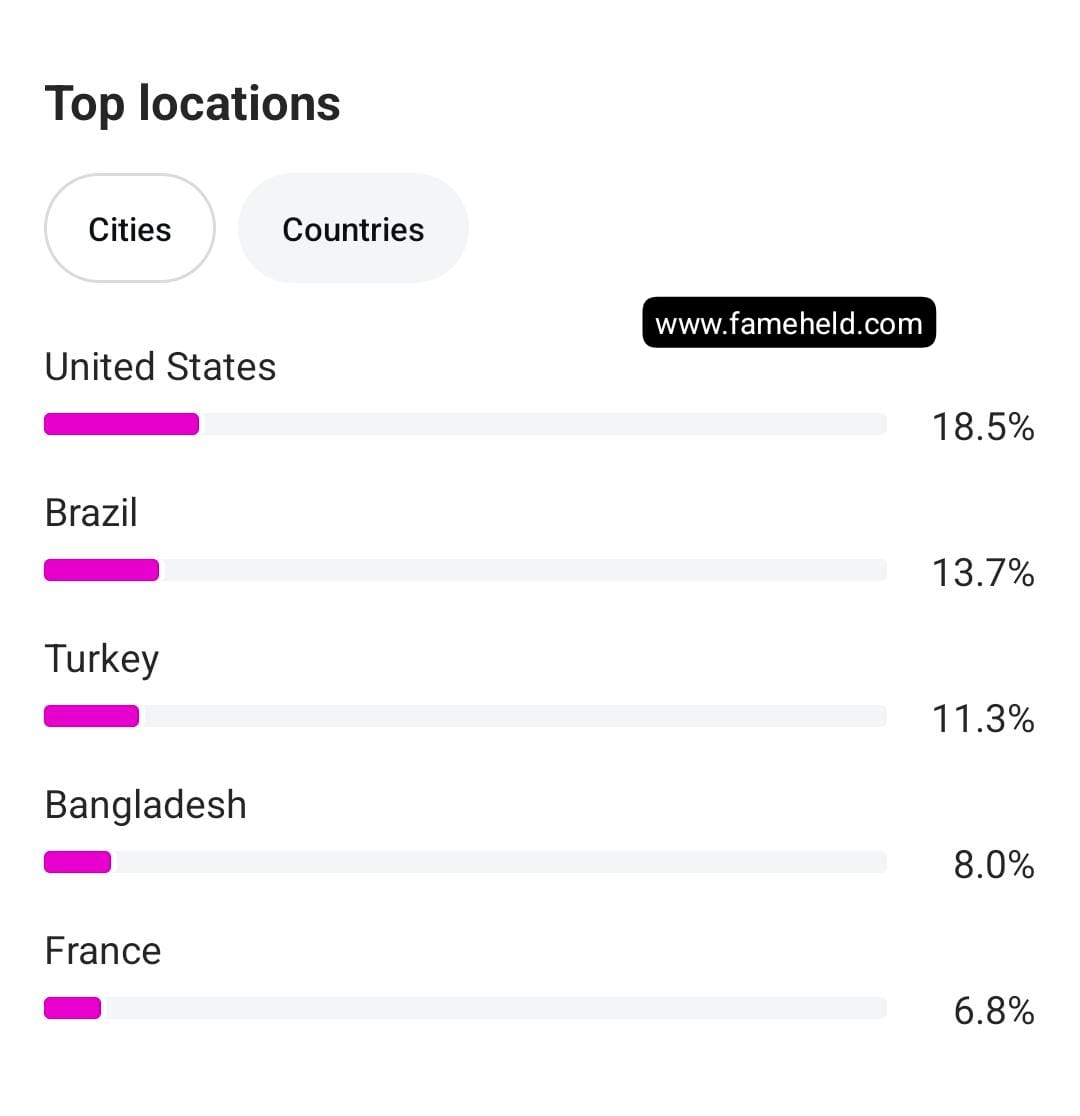This screenshot has height=1116, width=1080.
Task: Open the www.fameheld.com watermark link
Action: (x=788, y=323)
